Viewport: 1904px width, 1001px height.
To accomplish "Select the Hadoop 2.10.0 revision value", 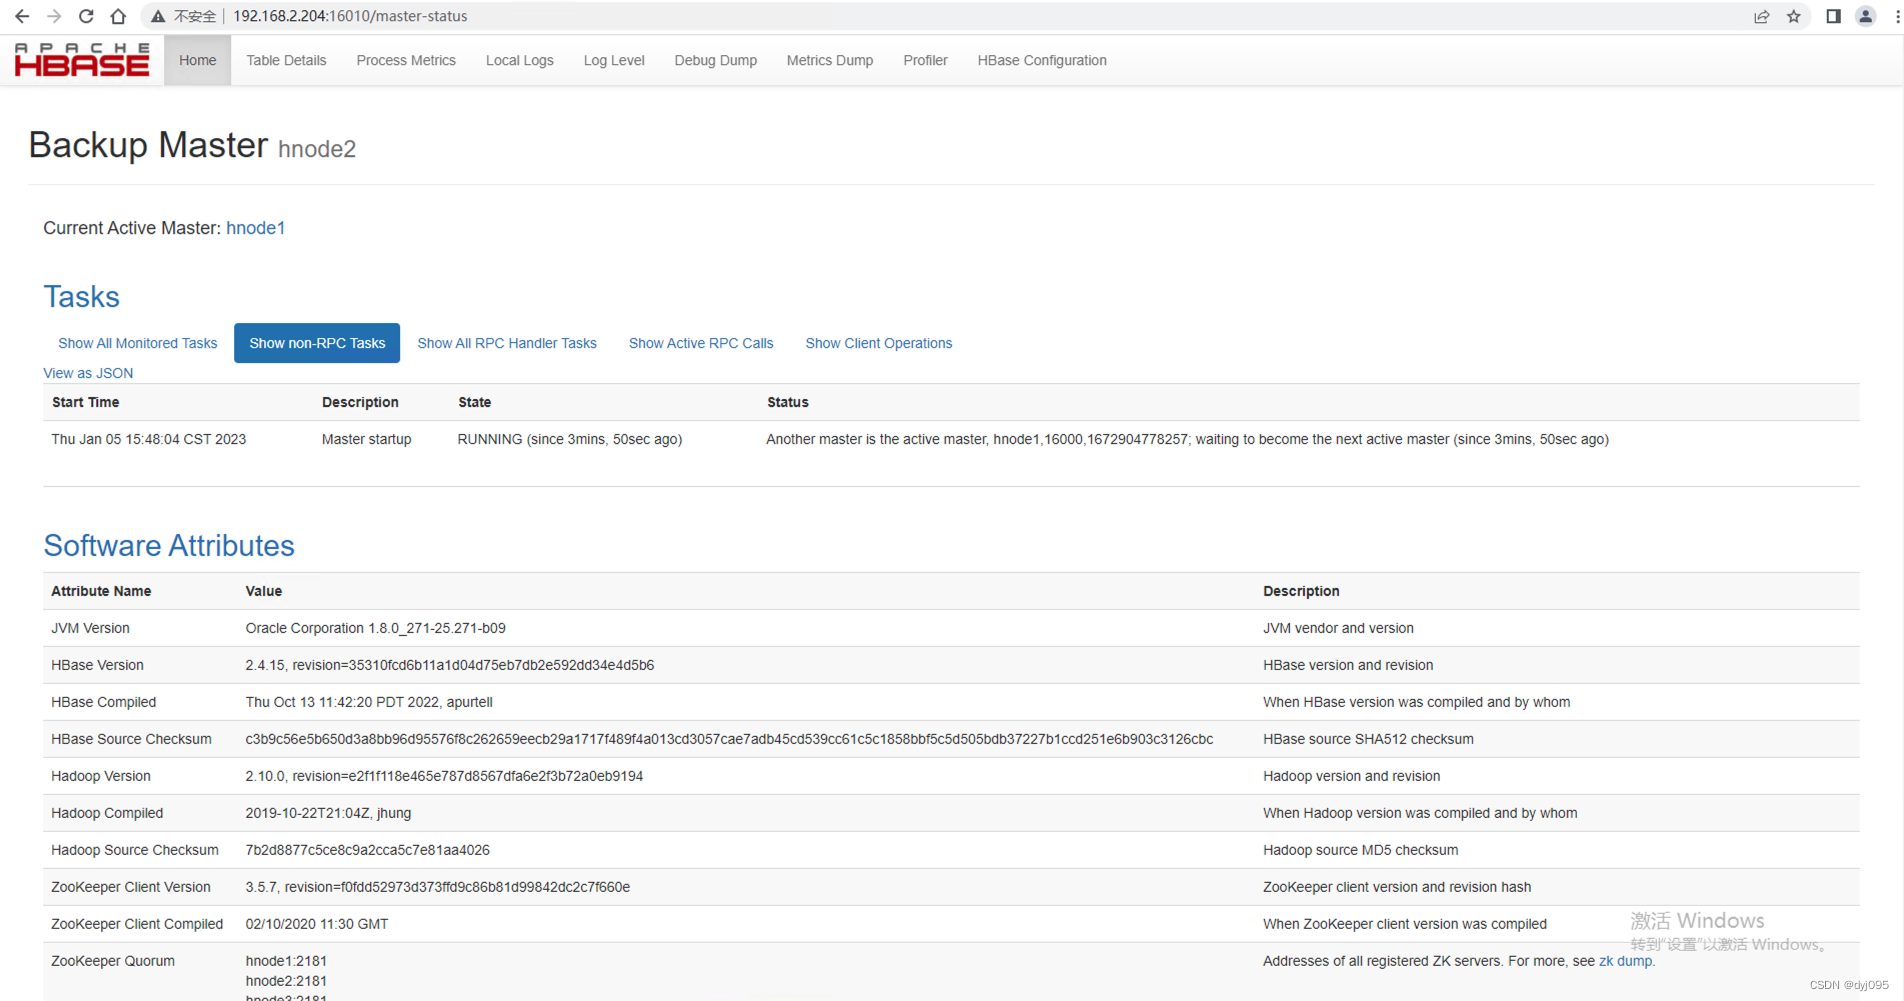I will 444,776.
